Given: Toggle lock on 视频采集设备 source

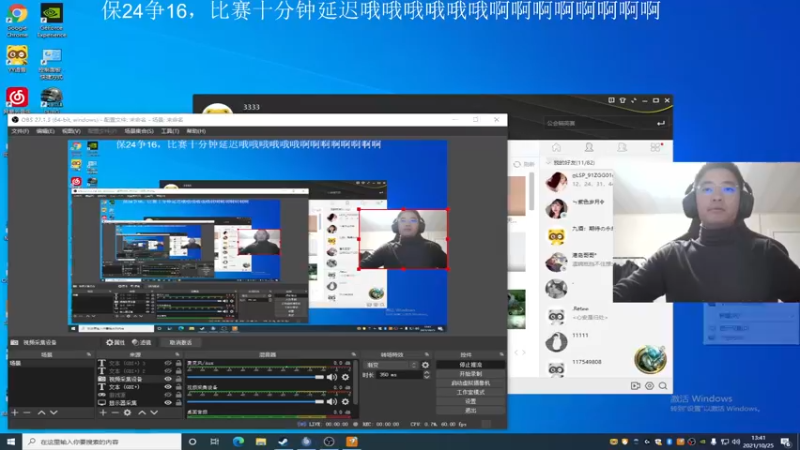Looking at the screenshot, I should (x=179, y=379).
